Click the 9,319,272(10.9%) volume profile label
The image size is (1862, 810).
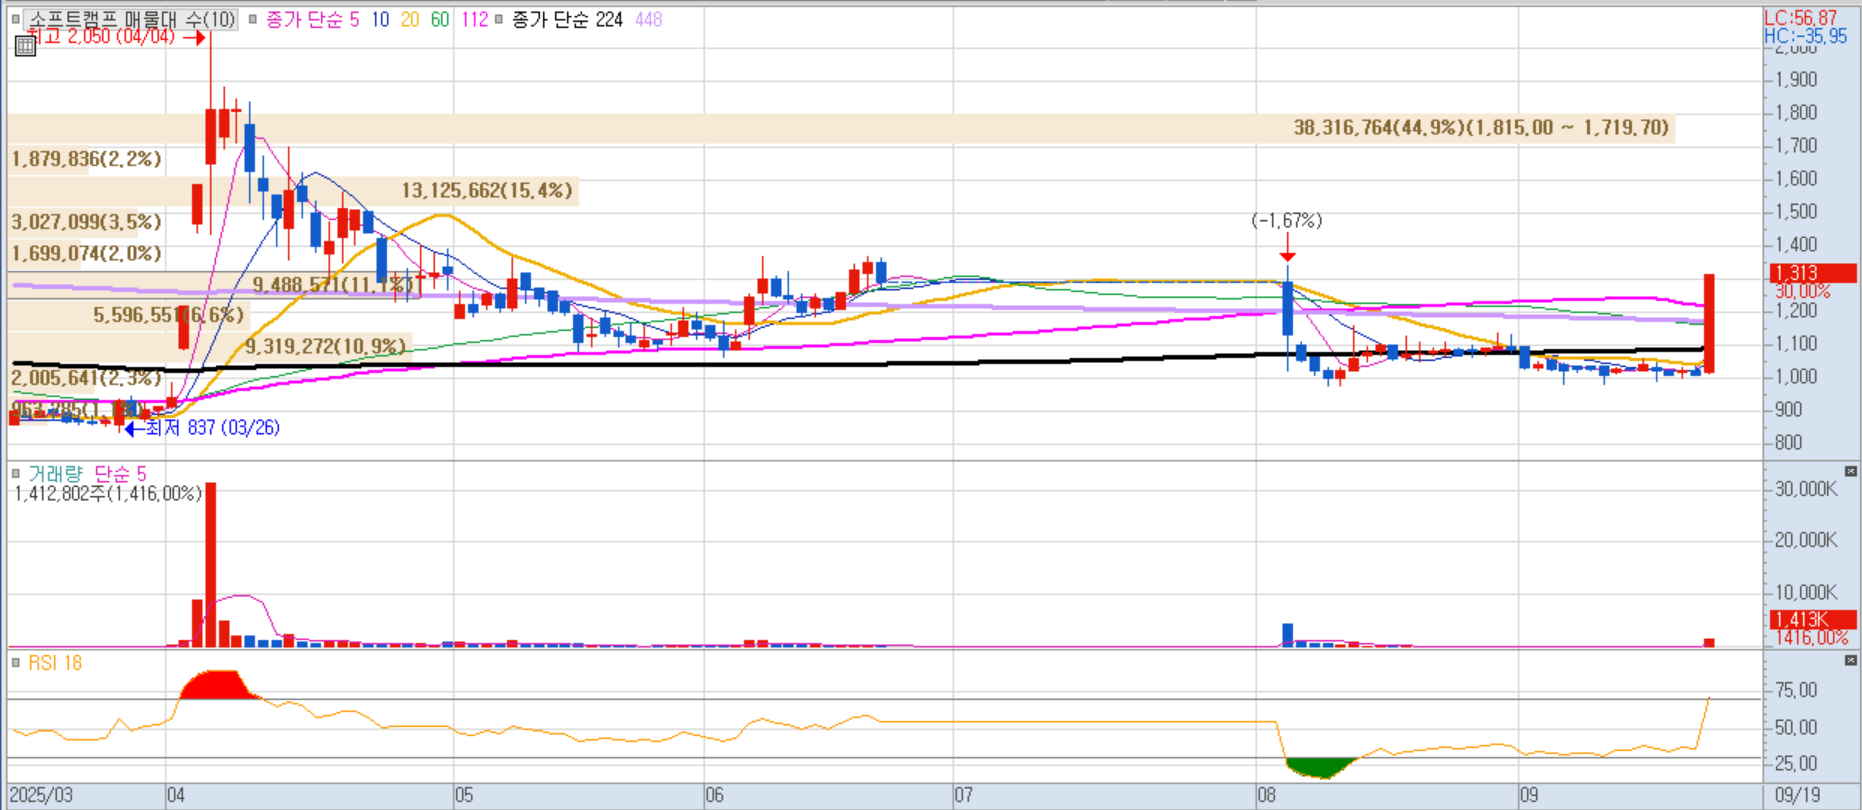pyautogui.click(x=326, y=346)
